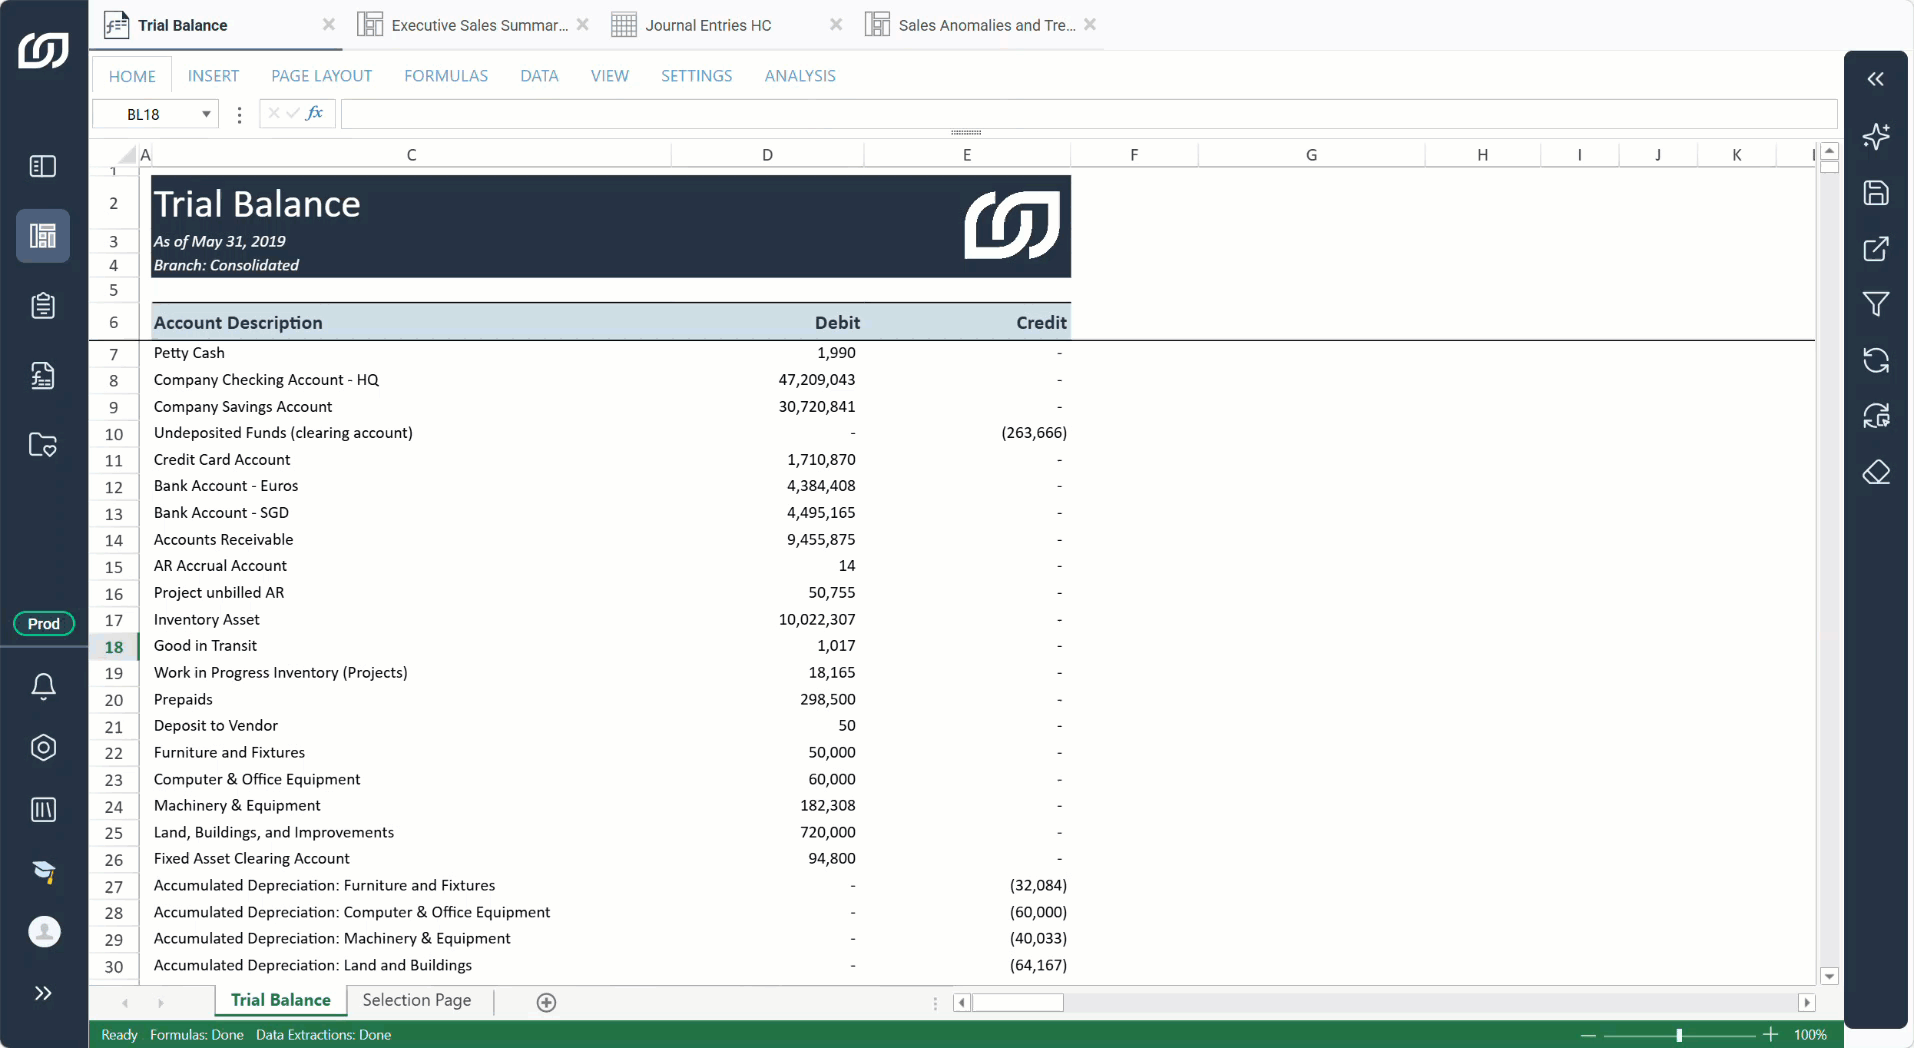Screen dimensions: 1914x1048
Task: Open the user profile avatar
Action: [x=44, y=932]
